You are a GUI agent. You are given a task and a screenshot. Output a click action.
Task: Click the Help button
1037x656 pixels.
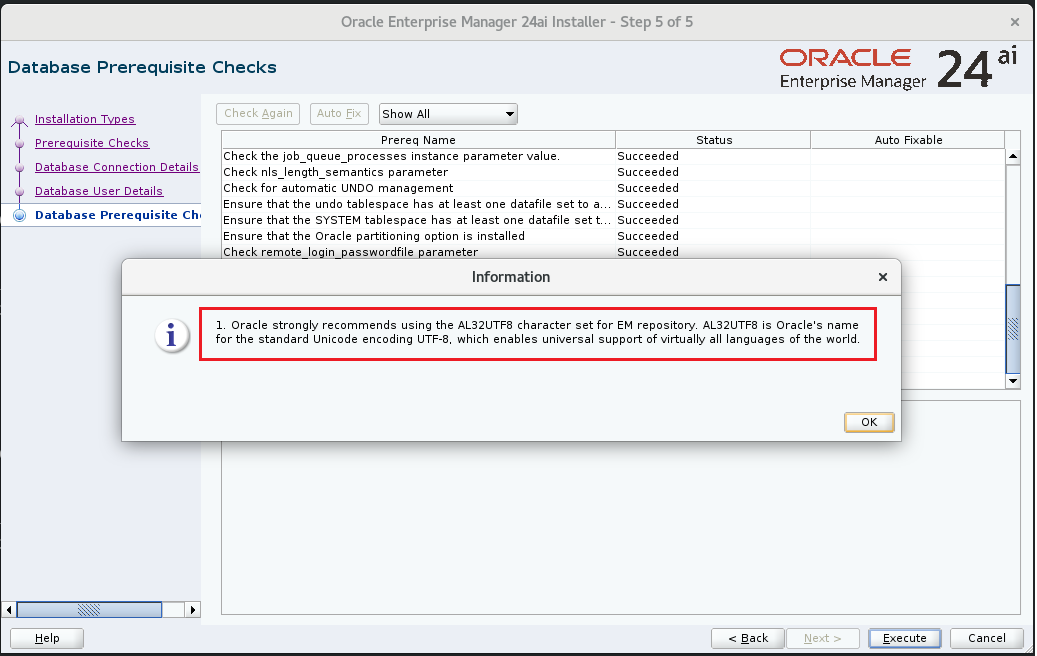click(47, 638)
